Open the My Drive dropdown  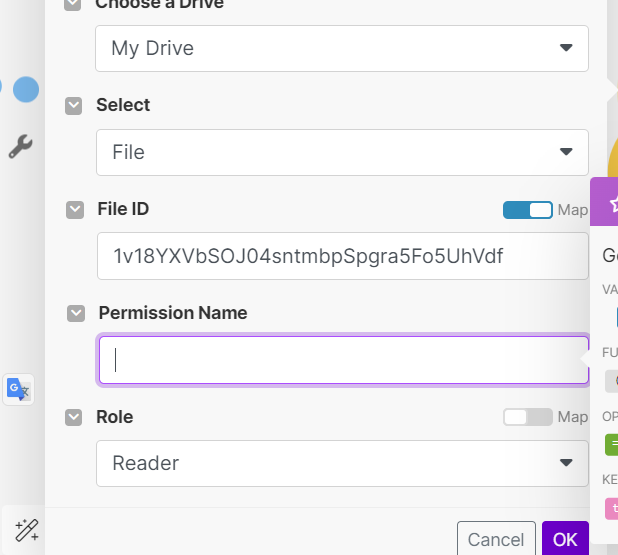pos(341,48)
